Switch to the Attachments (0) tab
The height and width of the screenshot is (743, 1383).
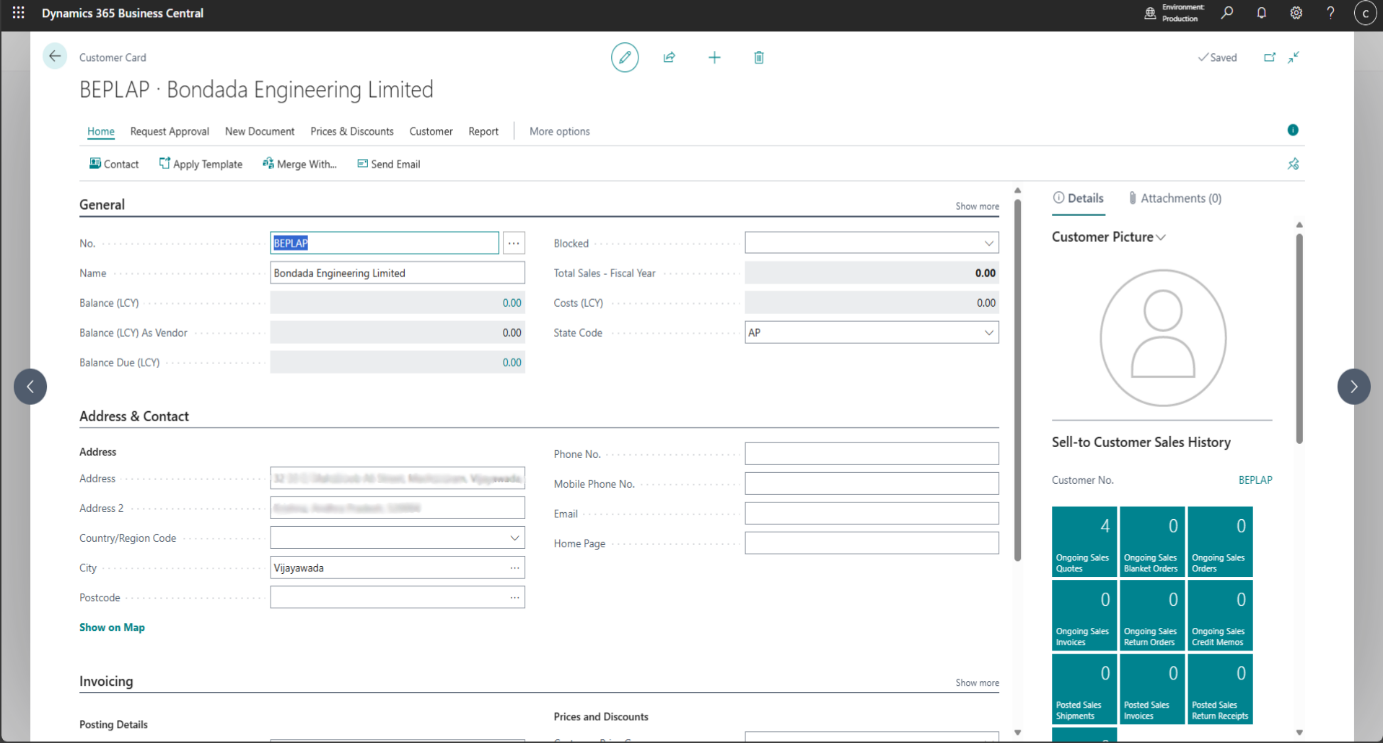tap(1175, 198)
